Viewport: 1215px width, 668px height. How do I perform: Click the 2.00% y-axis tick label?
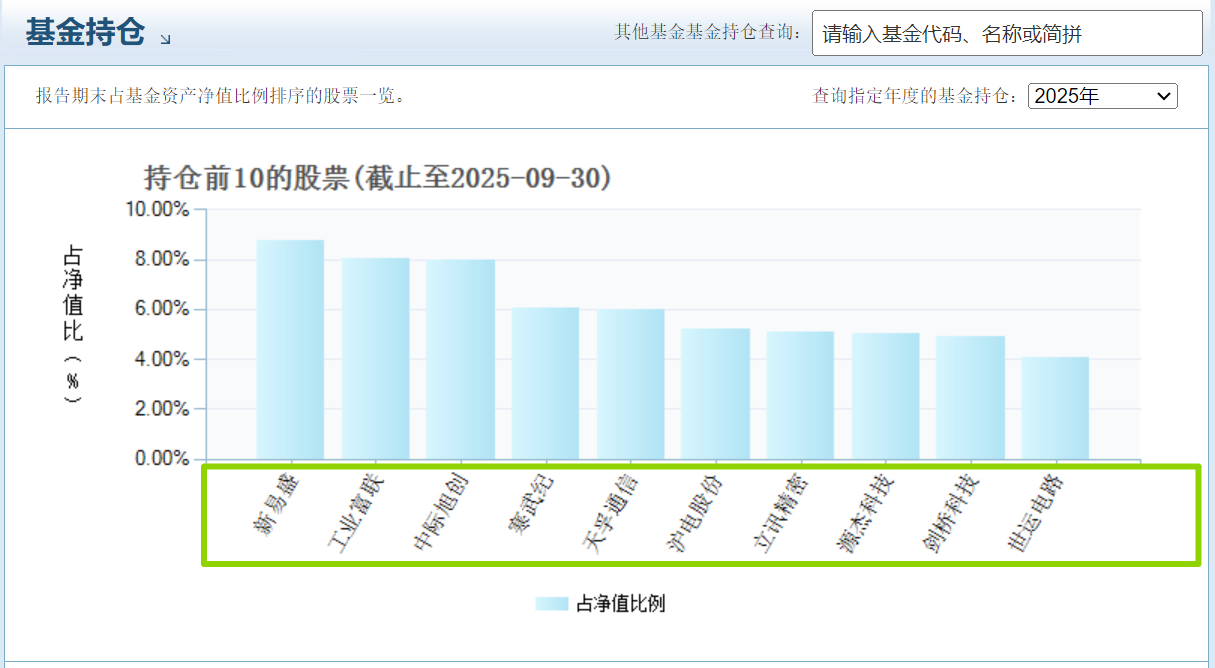(x=160, y=408)
